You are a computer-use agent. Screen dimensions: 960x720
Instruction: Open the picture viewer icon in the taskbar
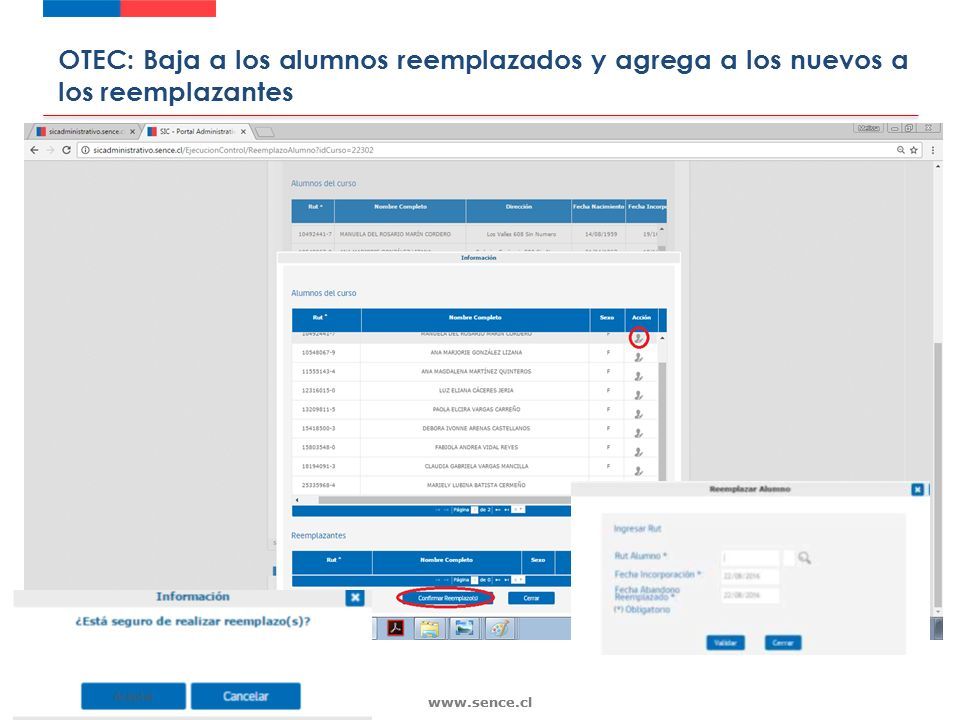point(464,628)
